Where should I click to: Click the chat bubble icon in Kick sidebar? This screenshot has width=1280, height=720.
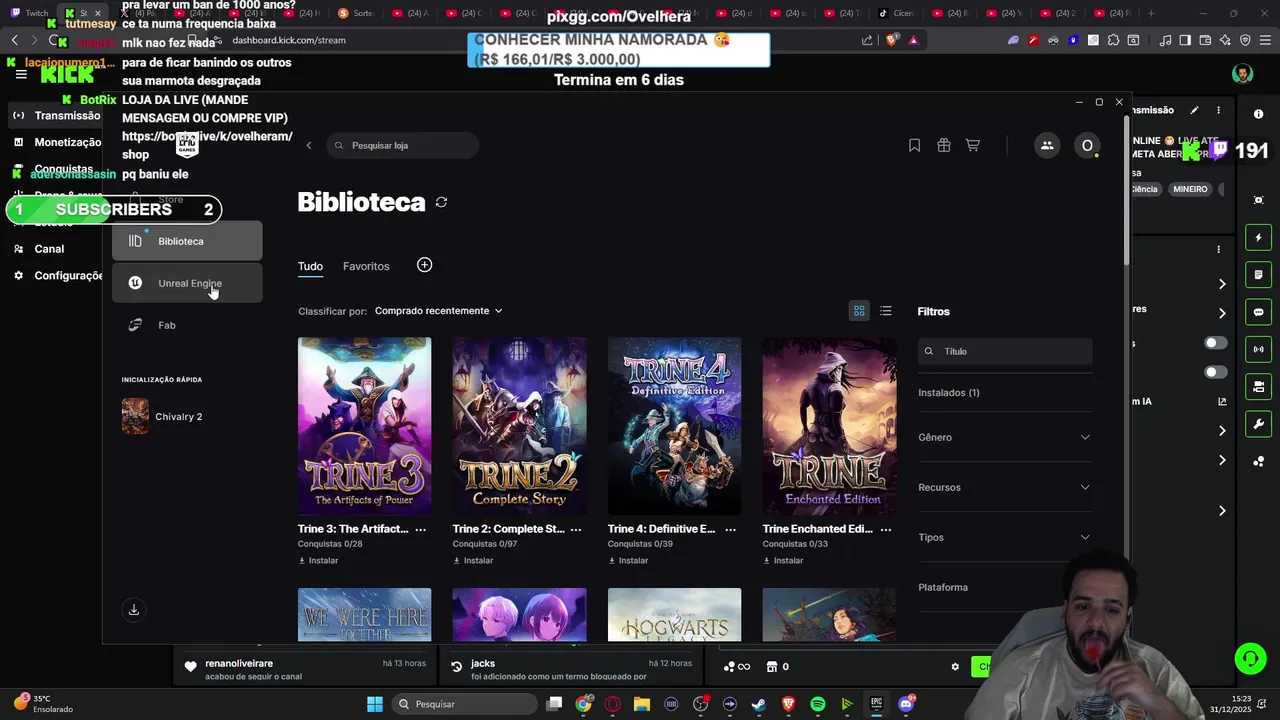point(1258,312)
